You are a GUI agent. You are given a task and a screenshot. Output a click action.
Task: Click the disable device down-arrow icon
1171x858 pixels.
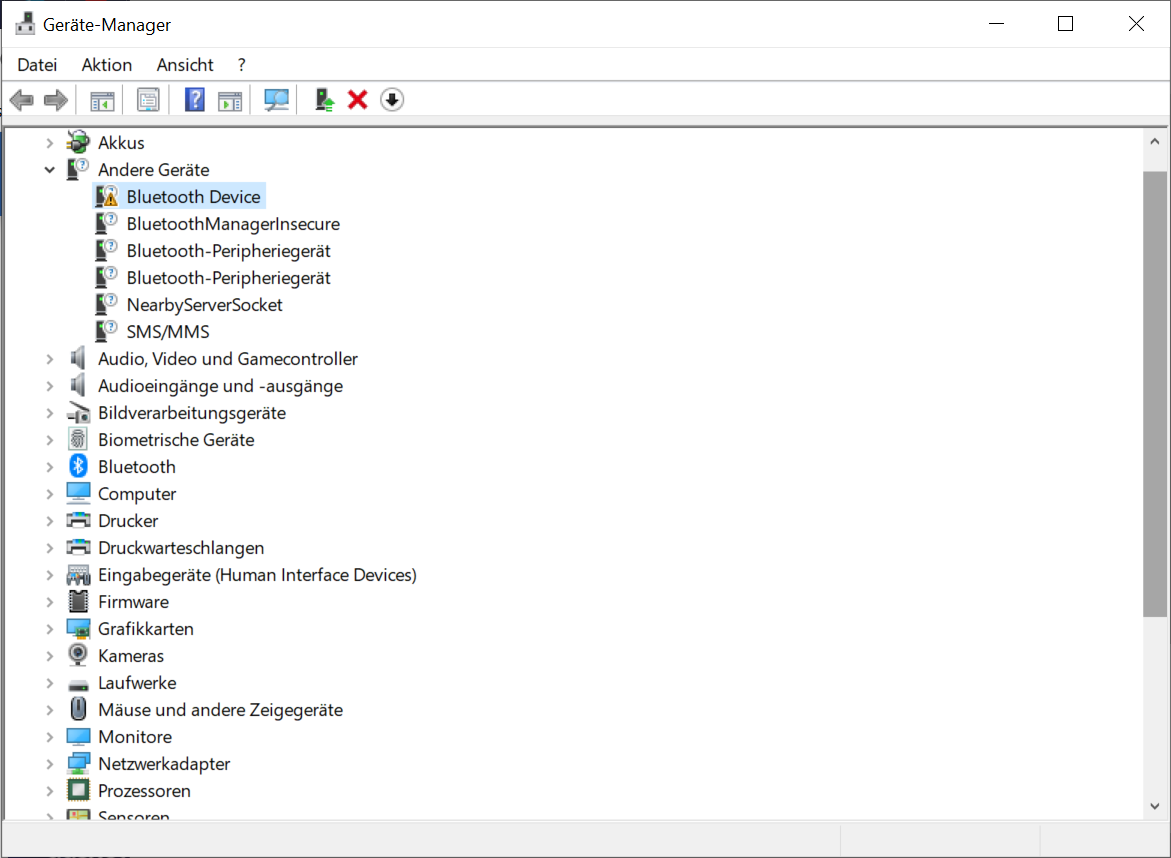point(392,99)
